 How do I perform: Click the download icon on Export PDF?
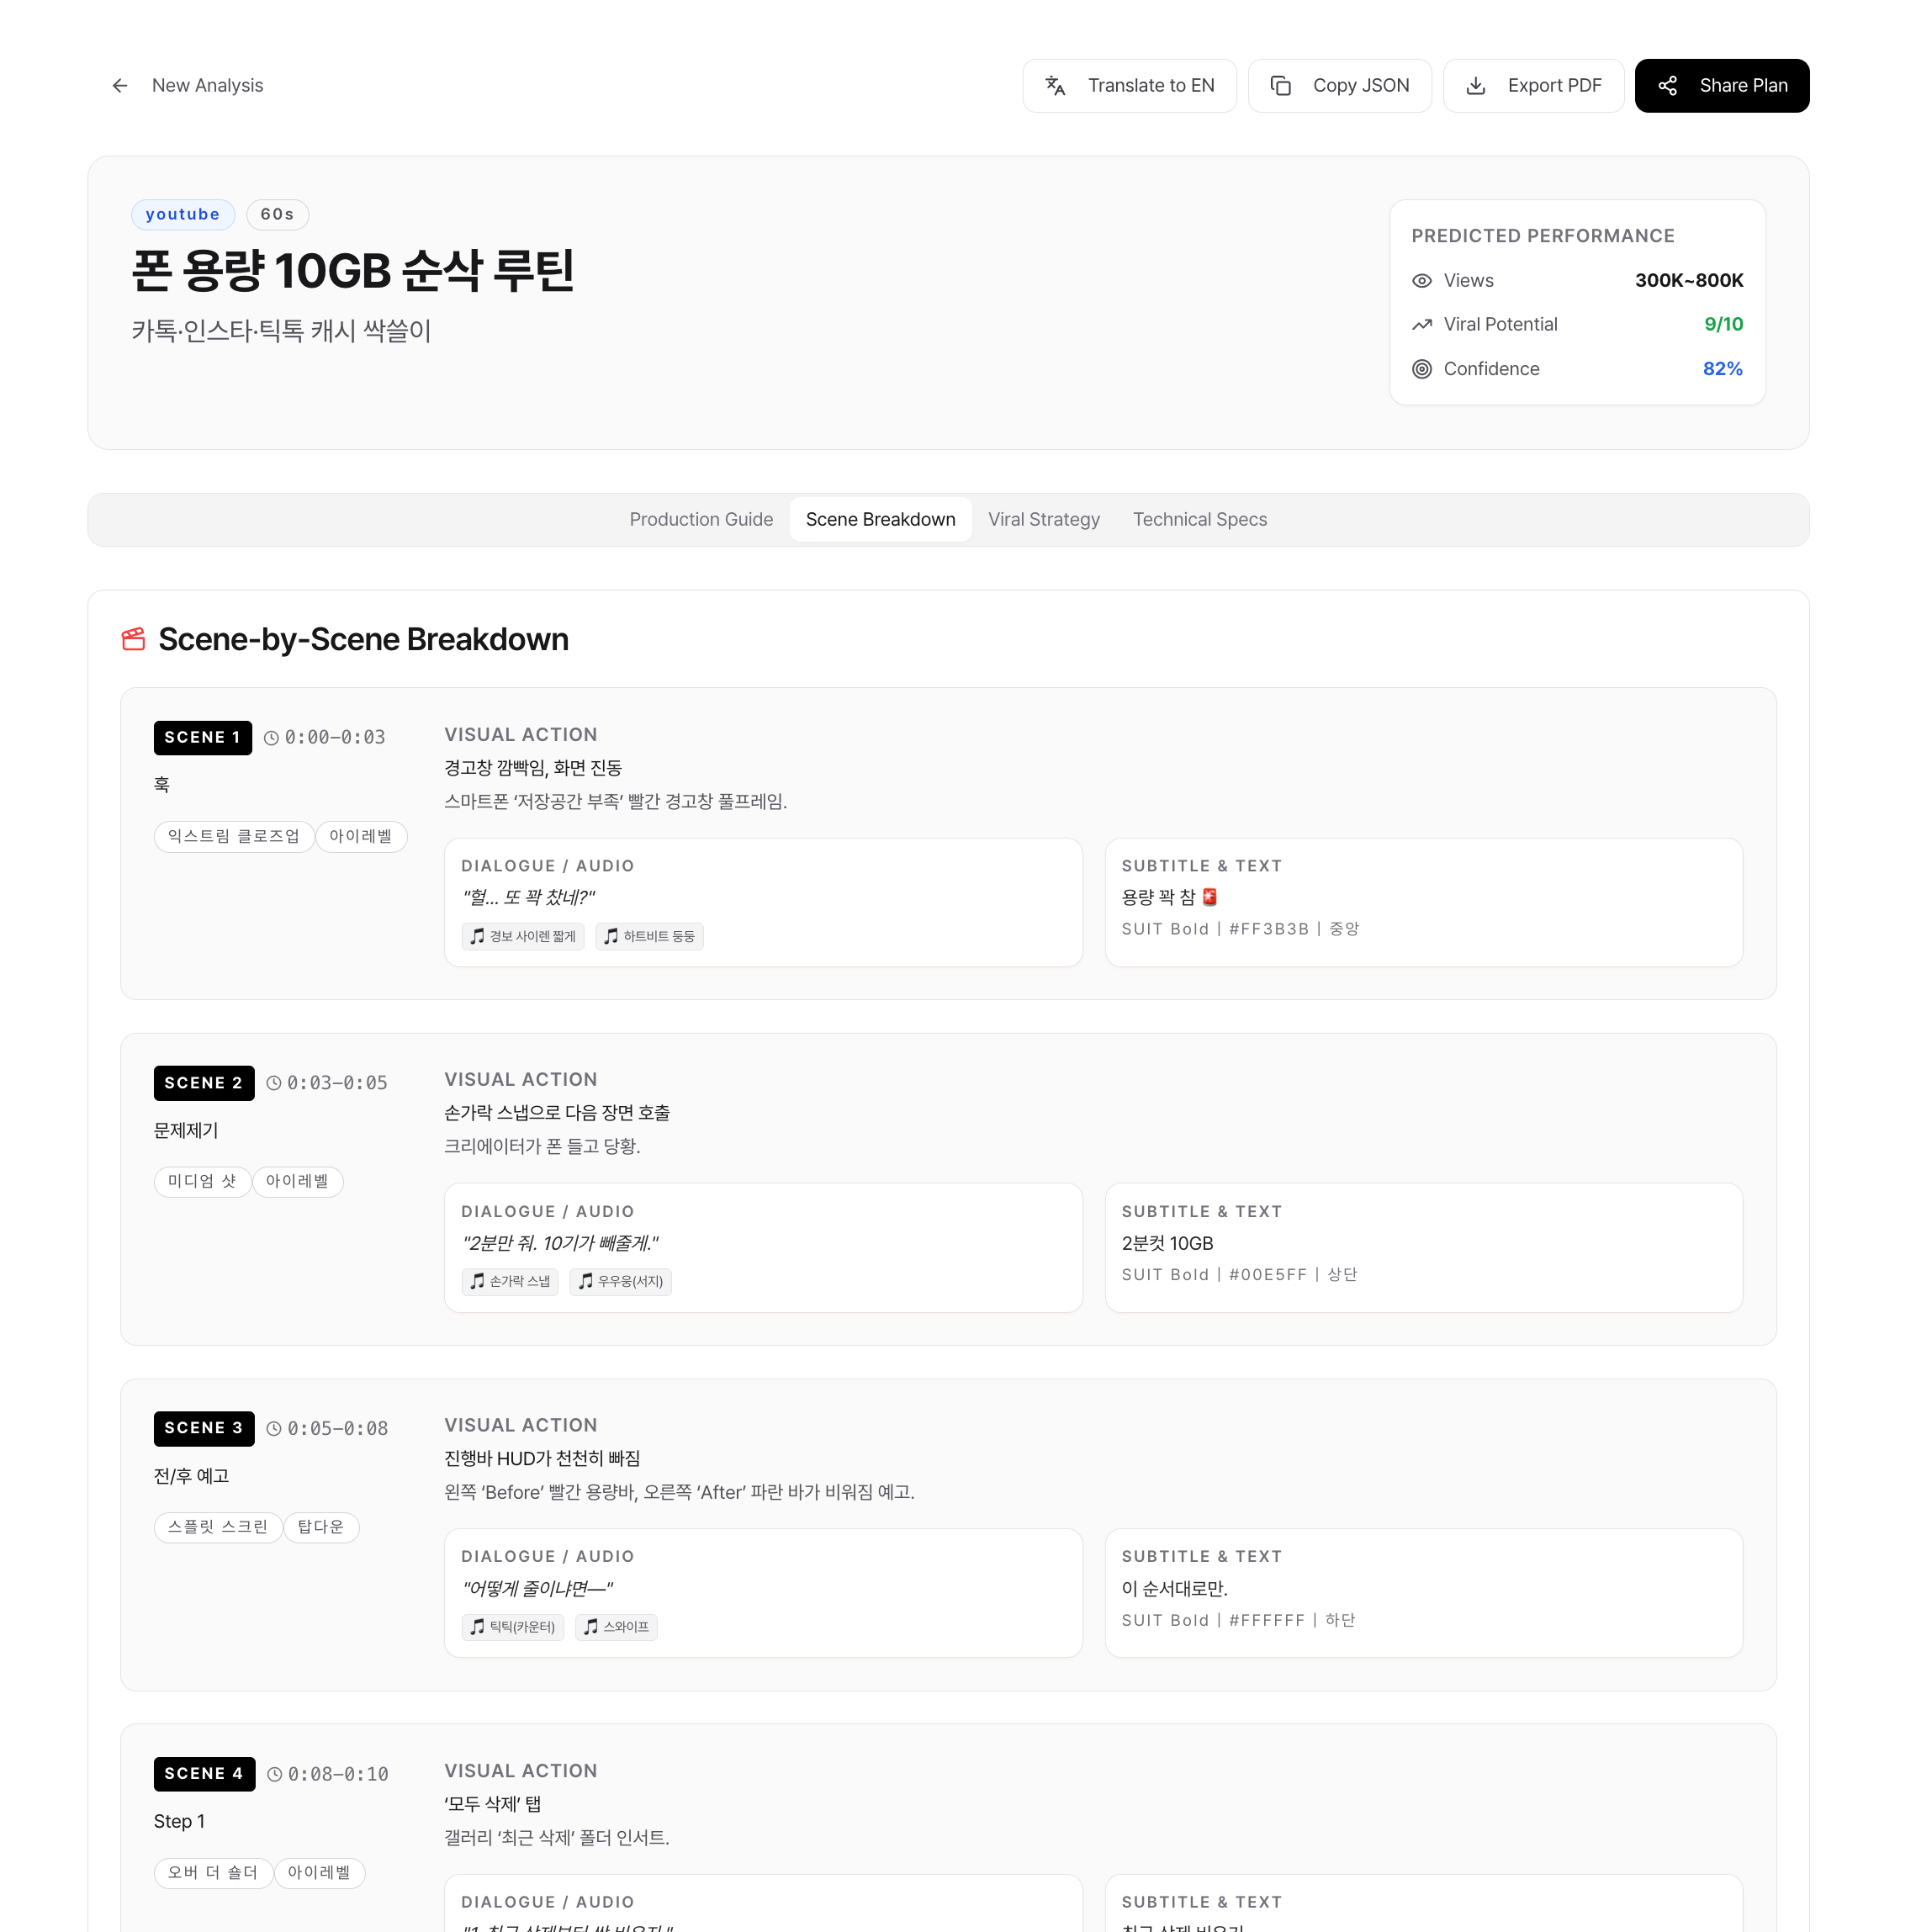[1477, 86]
